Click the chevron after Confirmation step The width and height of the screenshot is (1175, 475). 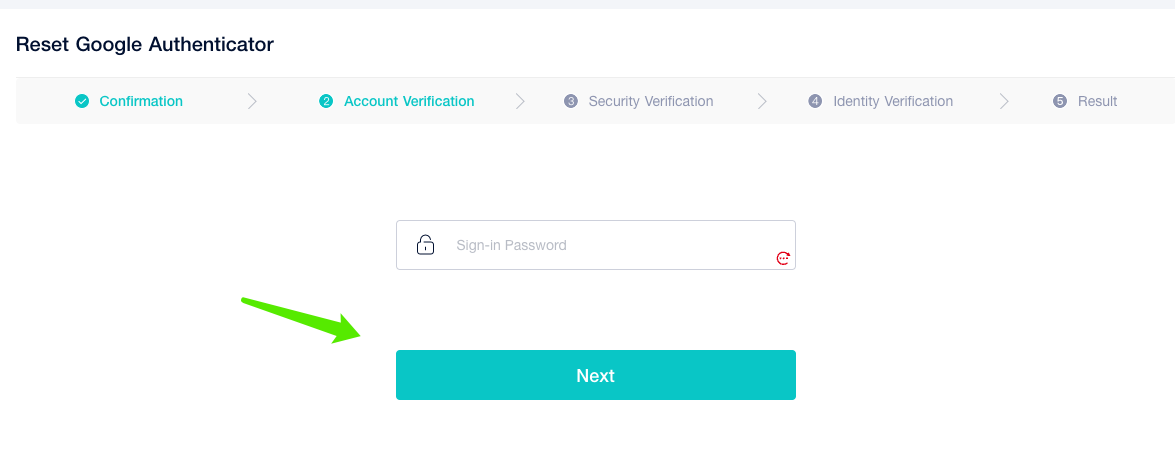pyautogui.click(x=252, y=101)
